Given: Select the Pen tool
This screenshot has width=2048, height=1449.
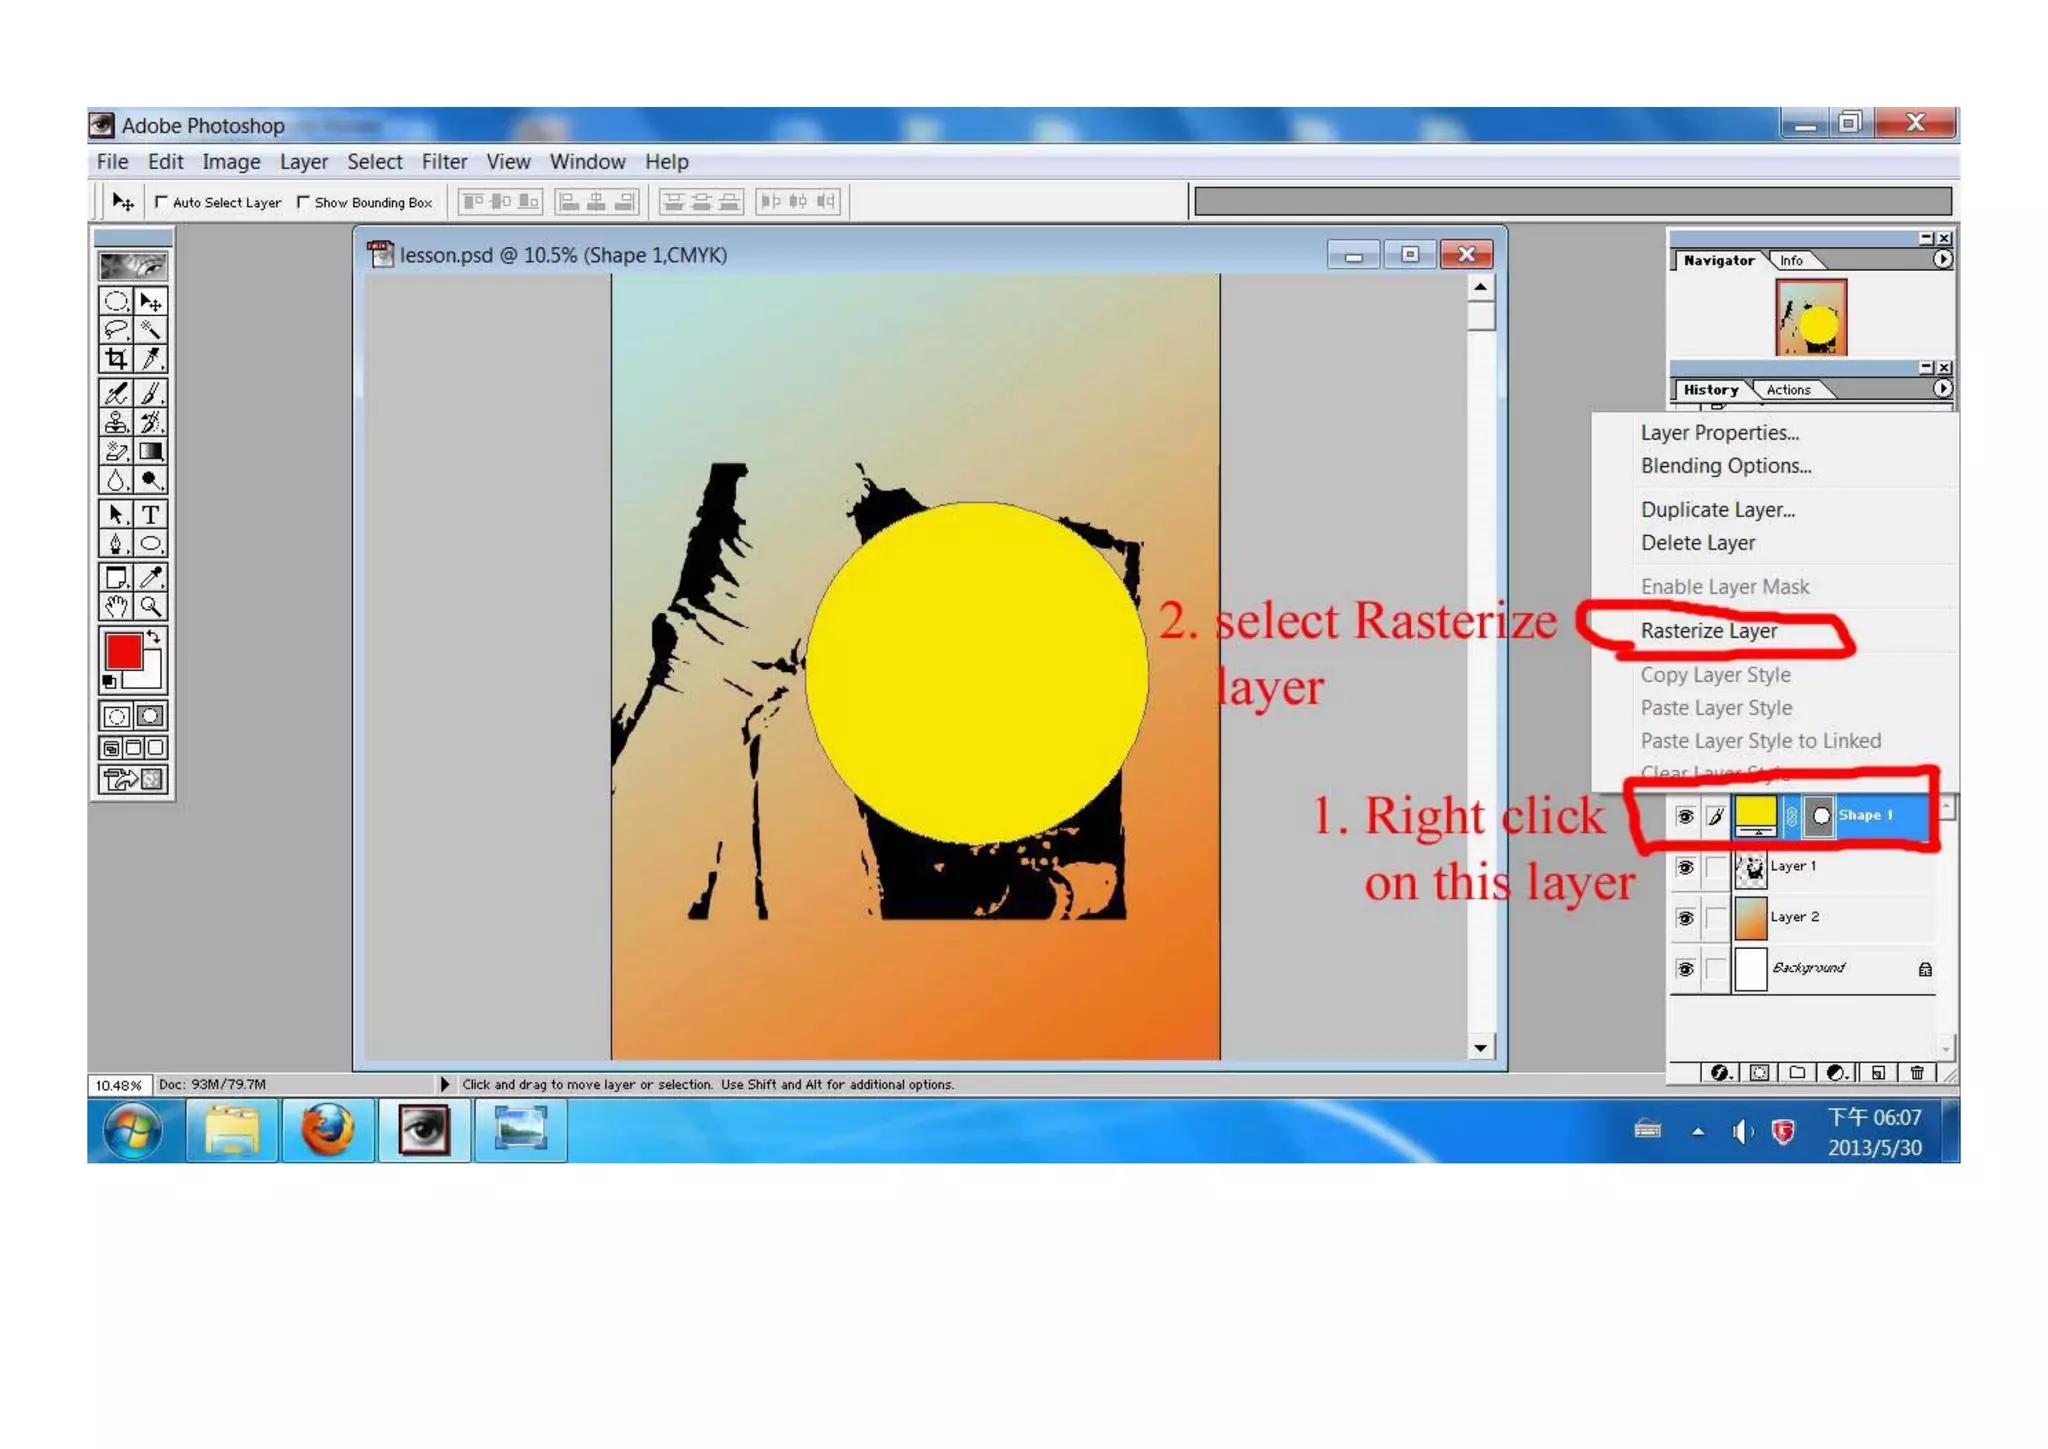Looking at the screenshot, I should pyautogui.click(x=116, y=543).
